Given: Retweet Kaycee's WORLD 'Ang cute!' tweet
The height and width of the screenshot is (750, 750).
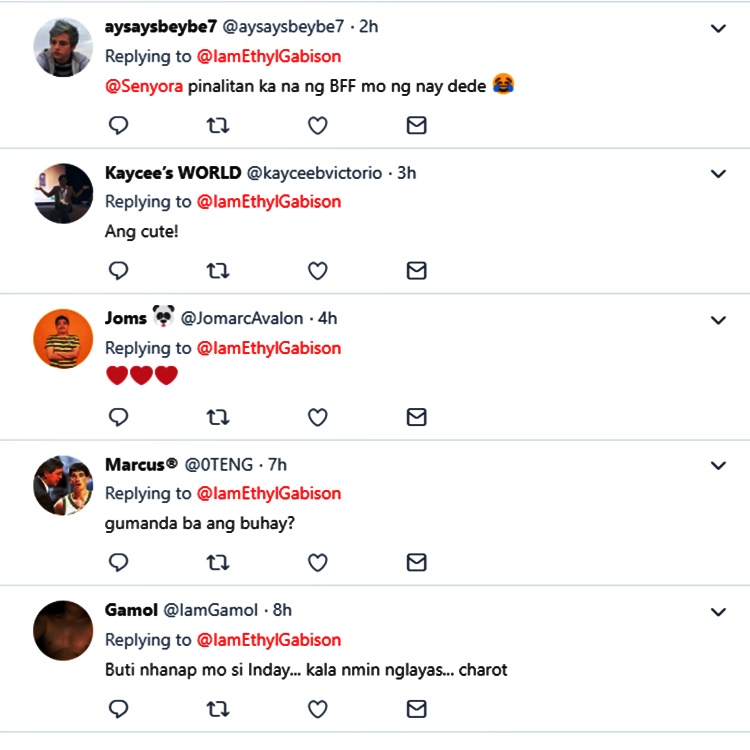Looking at the screenshot, I should point(217,271).
